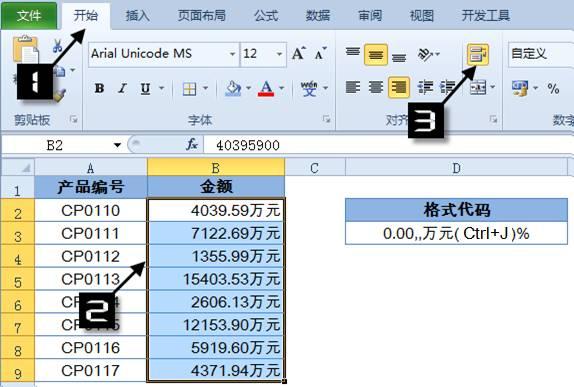
Task: Open the 自定义 number format combo box
Action: 541,54
